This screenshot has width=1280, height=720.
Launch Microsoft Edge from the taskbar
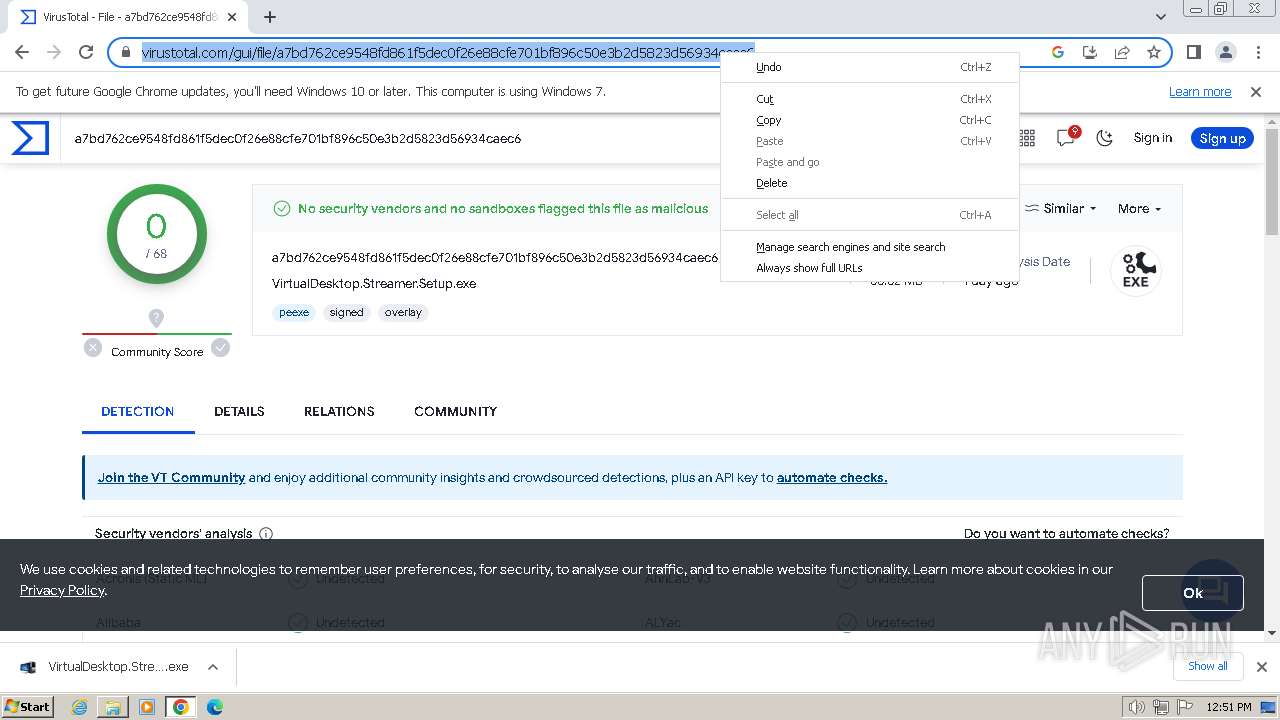point(215,707)
